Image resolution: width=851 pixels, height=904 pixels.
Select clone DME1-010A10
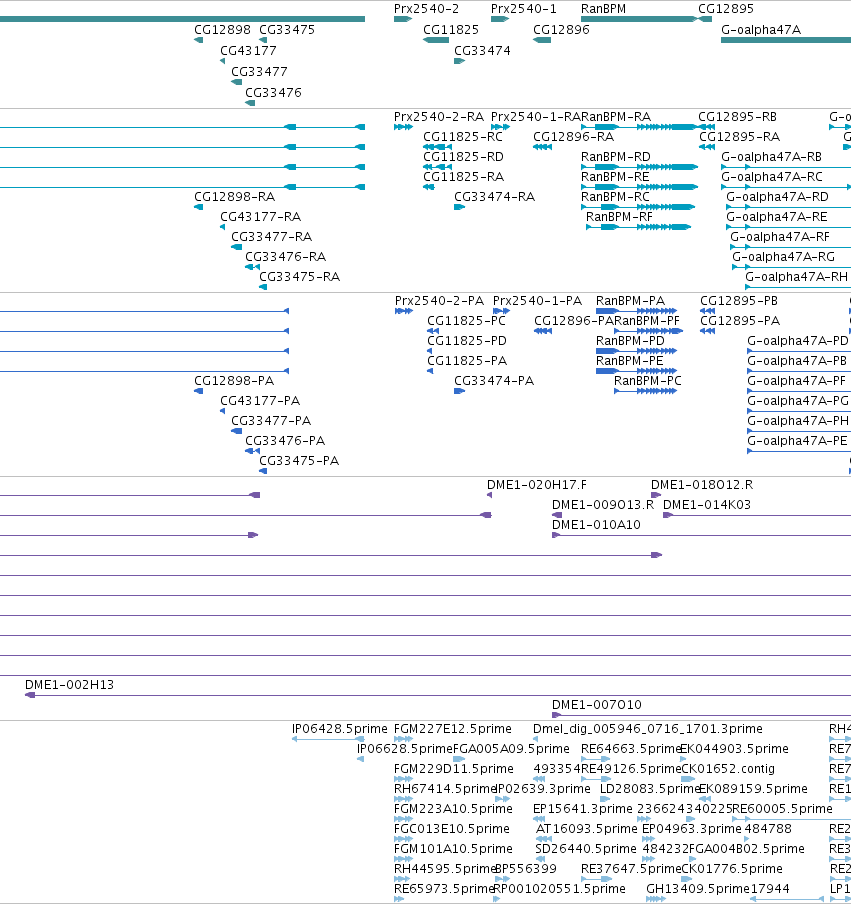pos(596,525)
